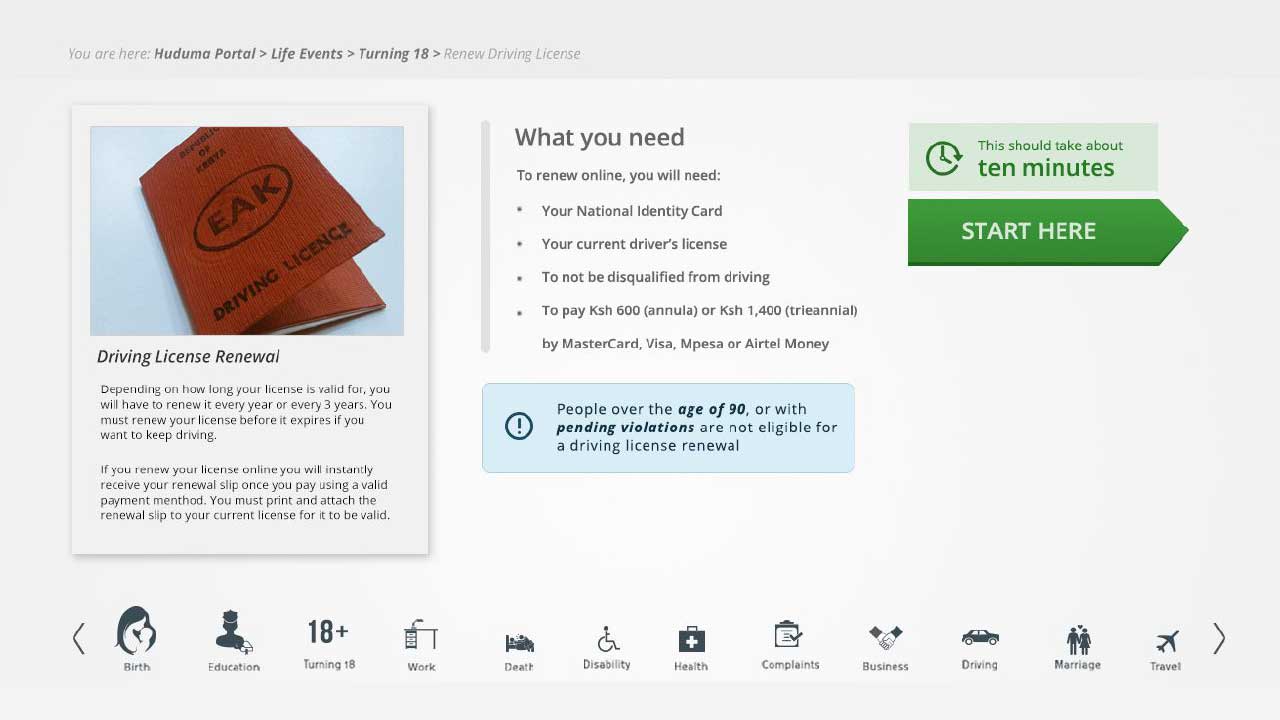The height and width of the screenshot is (720, 1280).
Task: Click the clock icon beside ten minutes
Action: [x=943, y=158]
